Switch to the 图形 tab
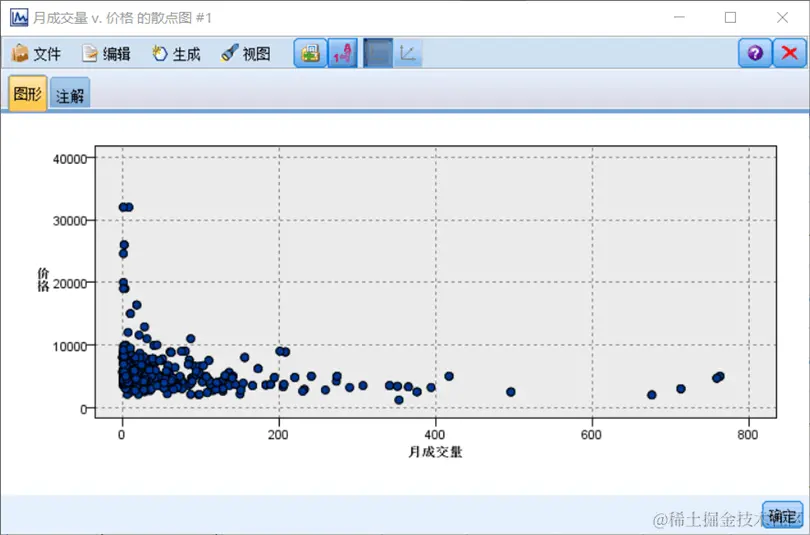The image size is (810, 535). [x=28, y=93]
